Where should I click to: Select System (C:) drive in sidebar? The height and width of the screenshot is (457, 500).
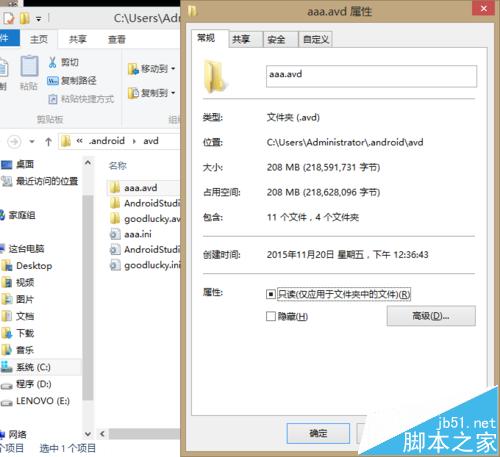[26, 367]
